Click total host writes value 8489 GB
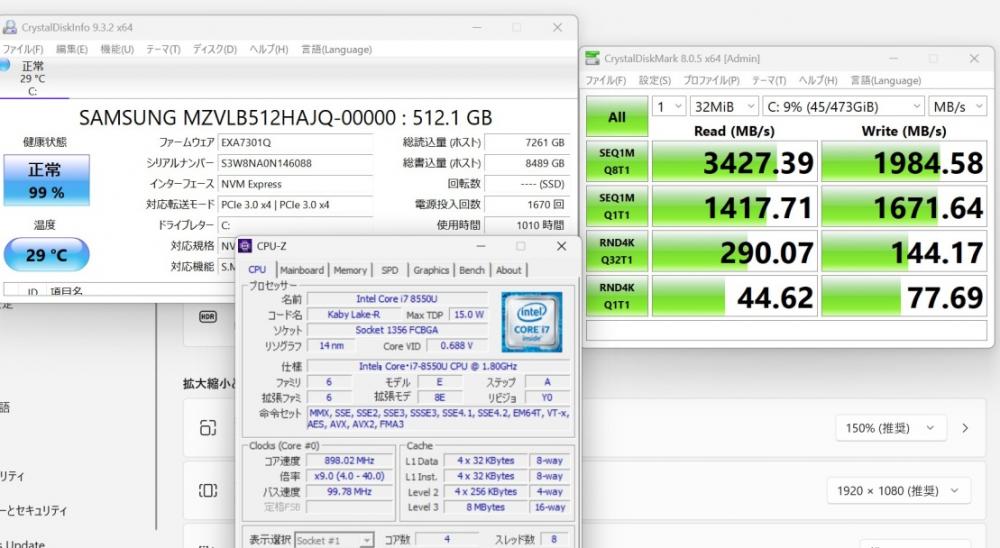 coord(527,163)
